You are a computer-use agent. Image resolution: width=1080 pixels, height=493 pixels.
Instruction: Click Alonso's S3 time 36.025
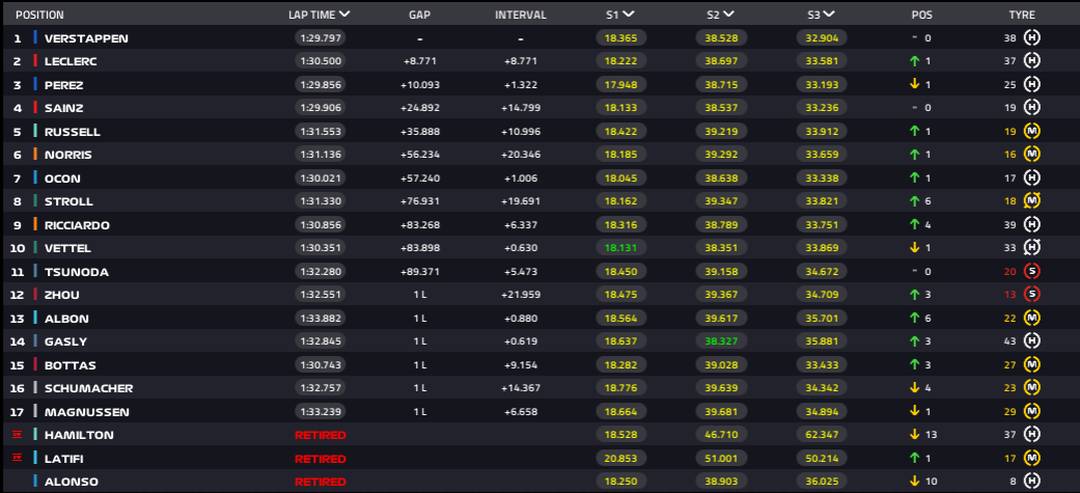pos(822,481)
